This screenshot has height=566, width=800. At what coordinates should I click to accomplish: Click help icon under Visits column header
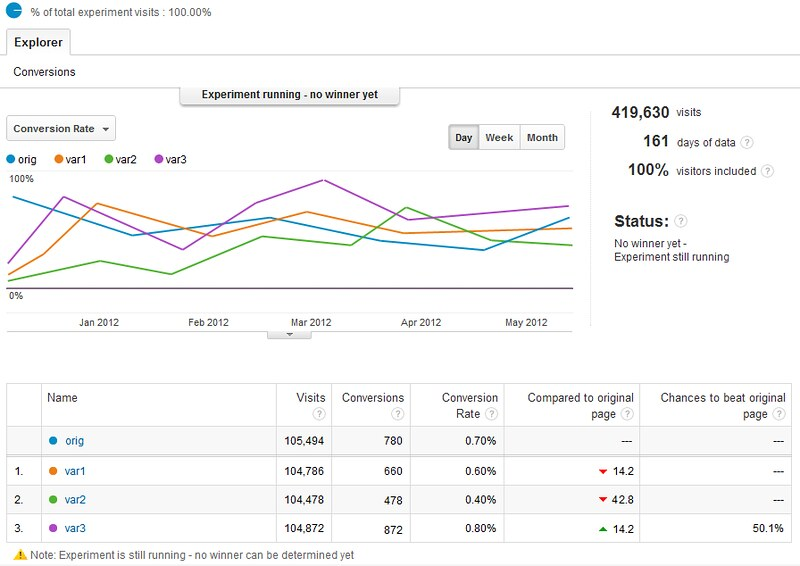click(x=319, y=414)
